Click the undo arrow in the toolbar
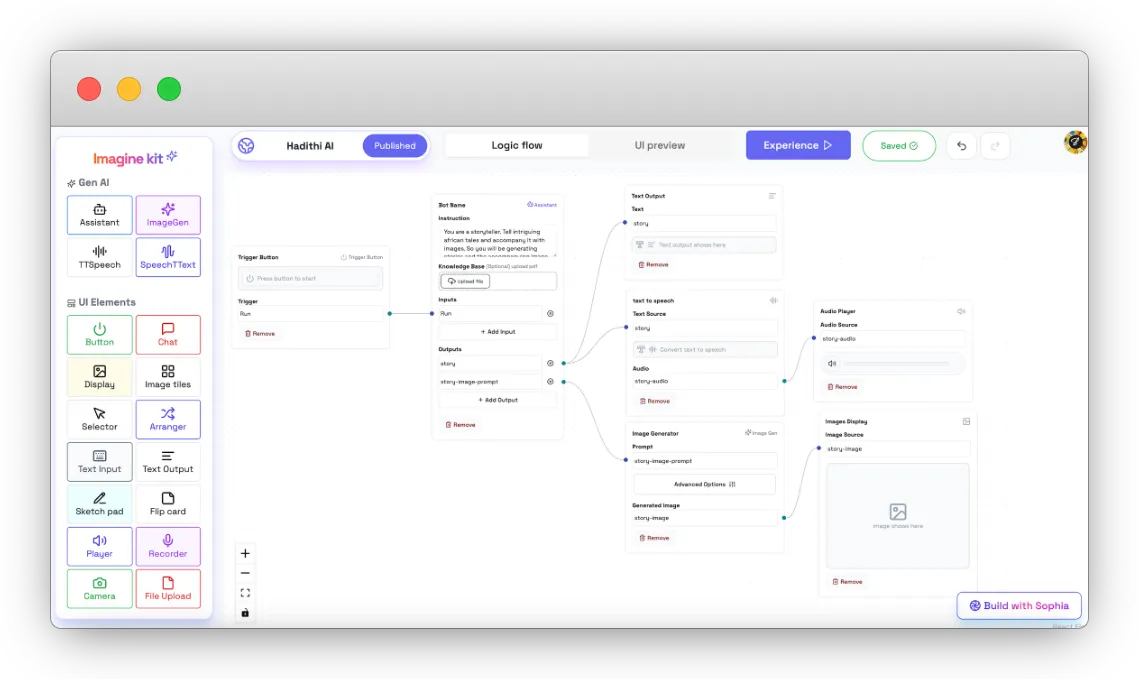The width and height of the screenshot is (1139, 679). 960,146
